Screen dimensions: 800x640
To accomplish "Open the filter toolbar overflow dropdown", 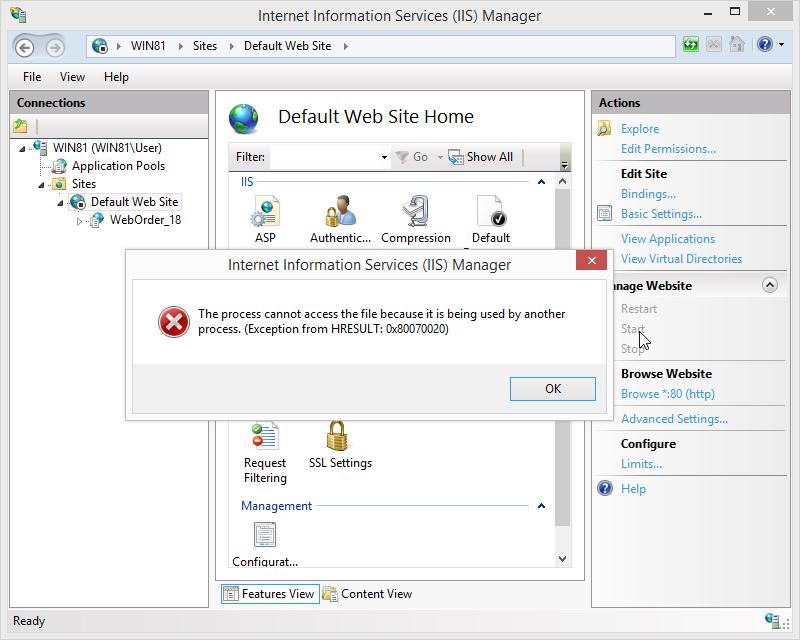I will point(564,165).
